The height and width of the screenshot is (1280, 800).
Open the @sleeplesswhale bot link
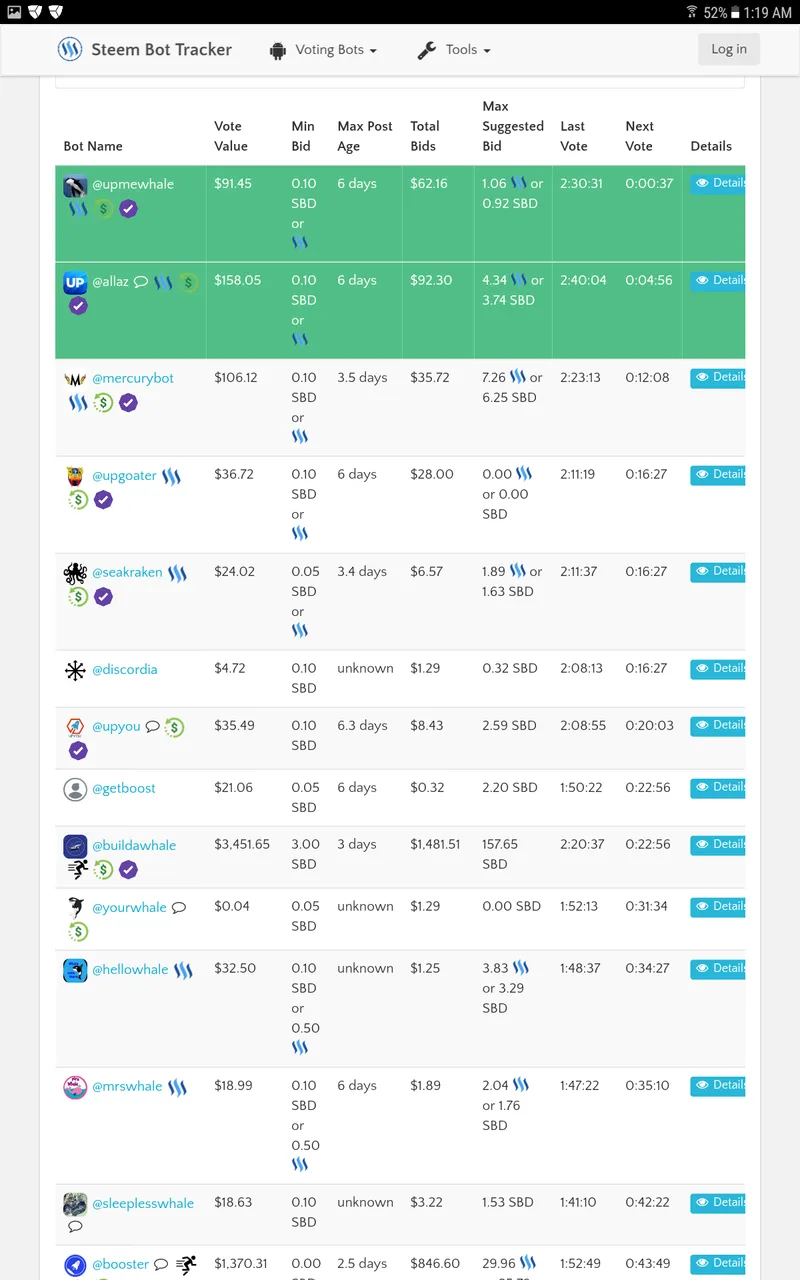point(143,1203)
